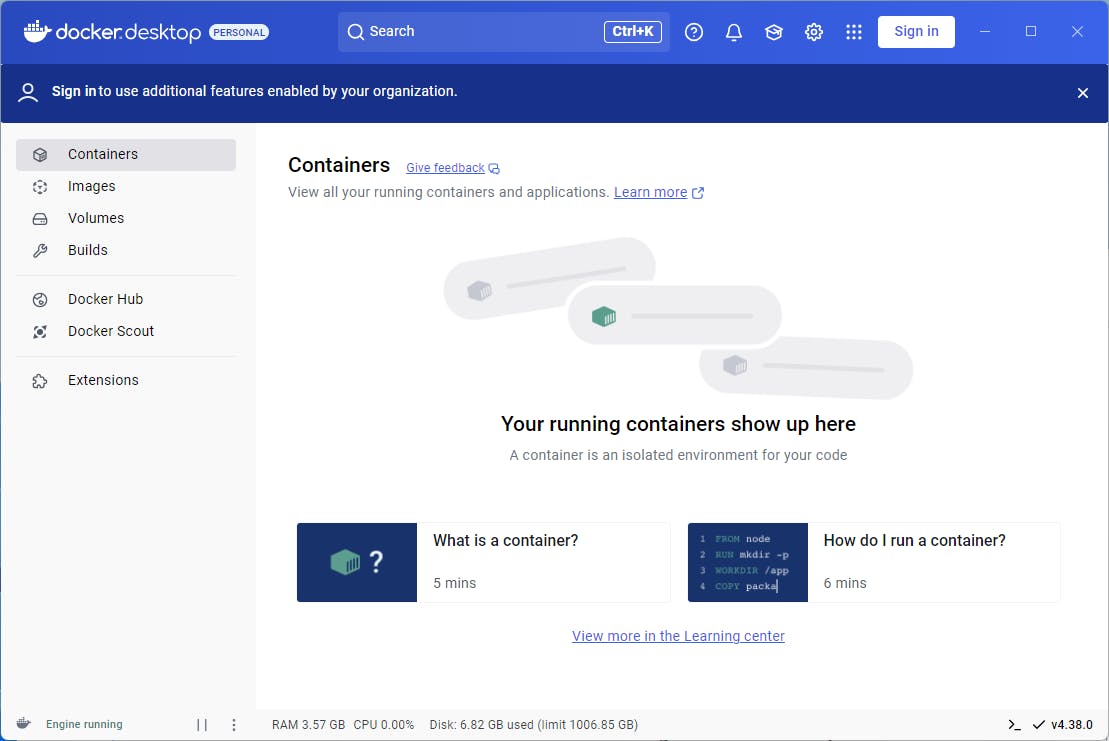
Task: Click the Volumes drive icon
Action: pyautogui.click(x=40, y=219)
